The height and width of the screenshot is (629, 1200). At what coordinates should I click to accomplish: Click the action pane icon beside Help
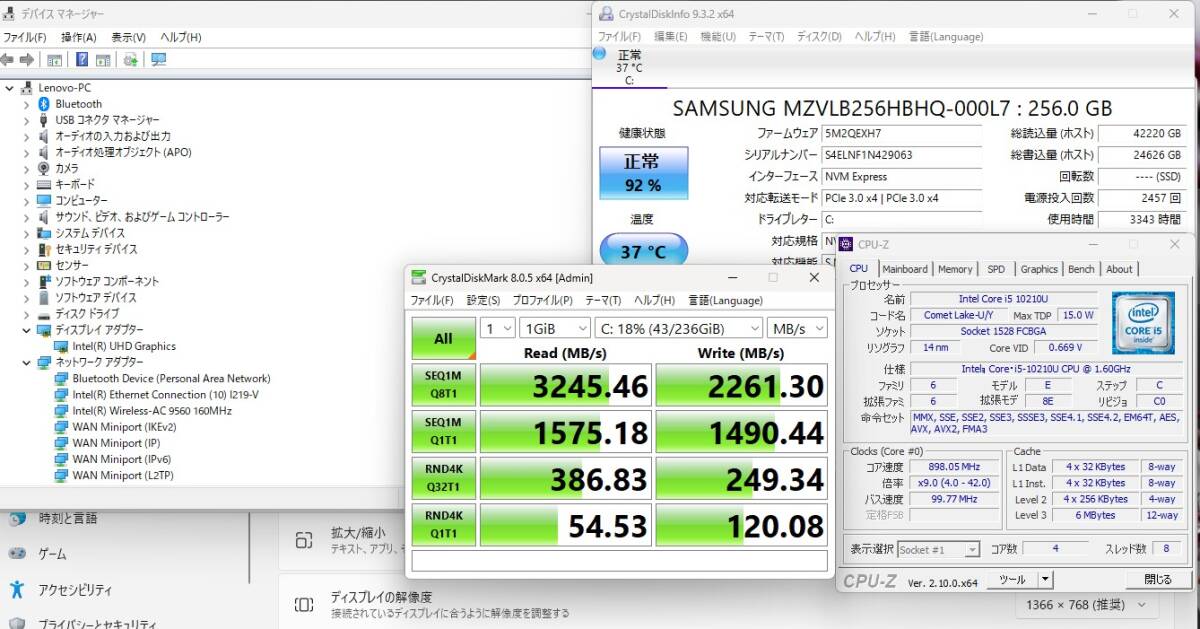pos(104,60)
